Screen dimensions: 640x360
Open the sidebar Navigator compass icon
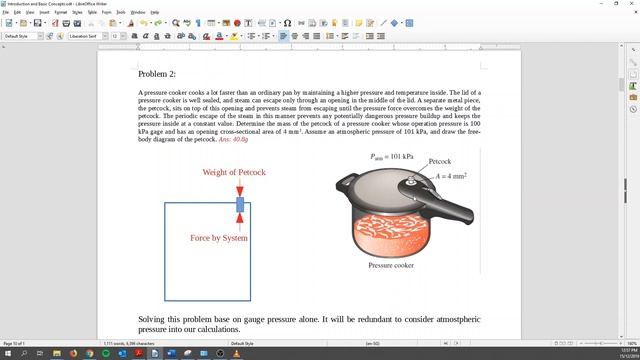pos(633,109)
